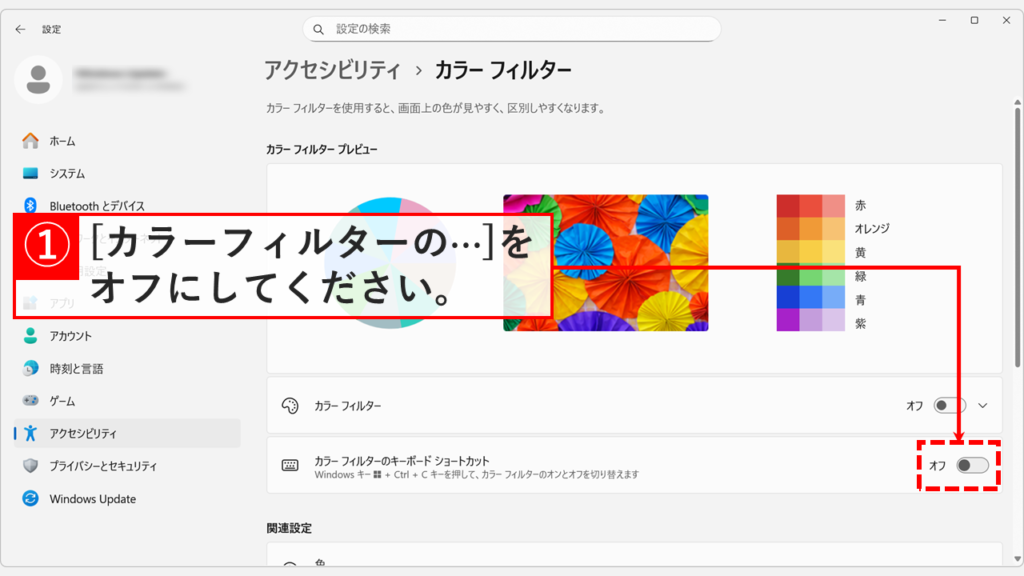Click the back arrow button
This screenshot has width=1024, height=576.
(x=20, y=29)
